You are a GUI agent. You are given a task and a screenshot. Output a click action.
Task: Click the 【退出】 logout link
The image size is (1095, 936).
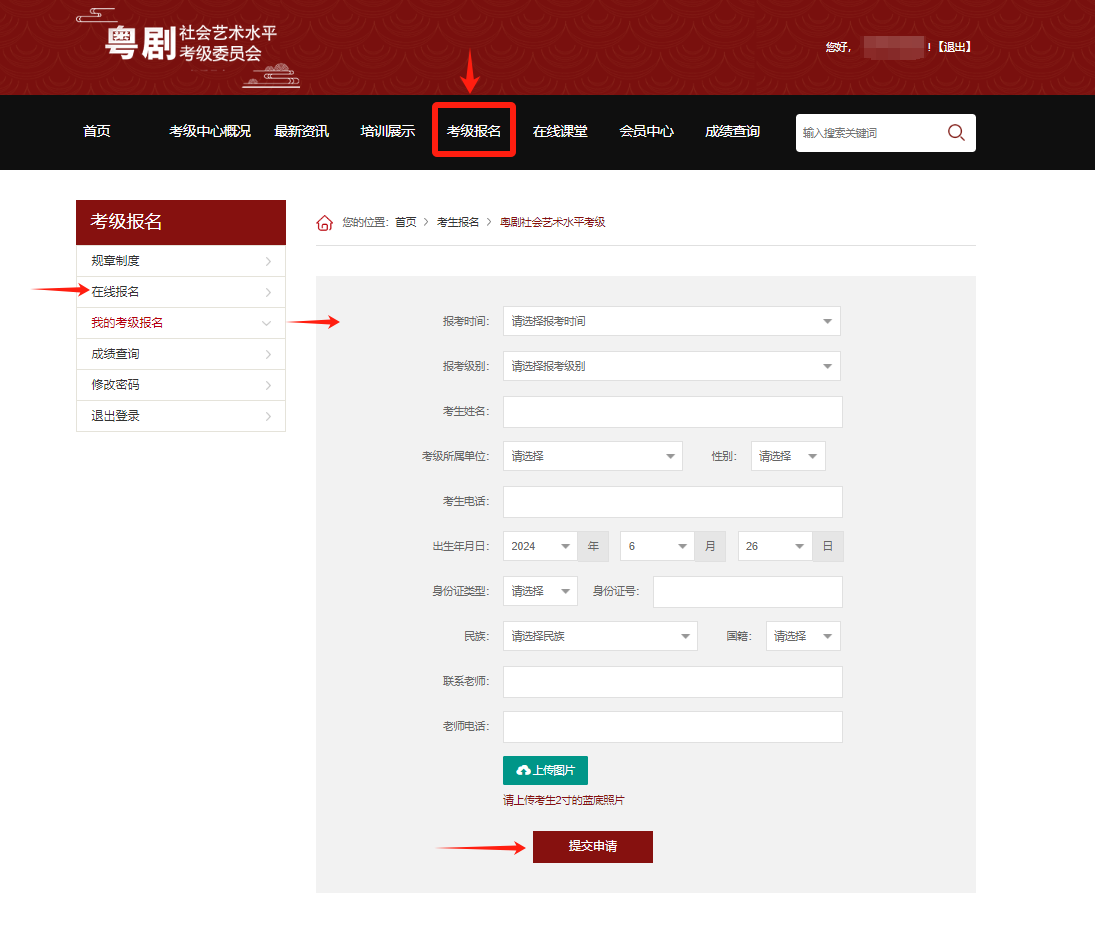pyautogui.click(x=954, y=47)
